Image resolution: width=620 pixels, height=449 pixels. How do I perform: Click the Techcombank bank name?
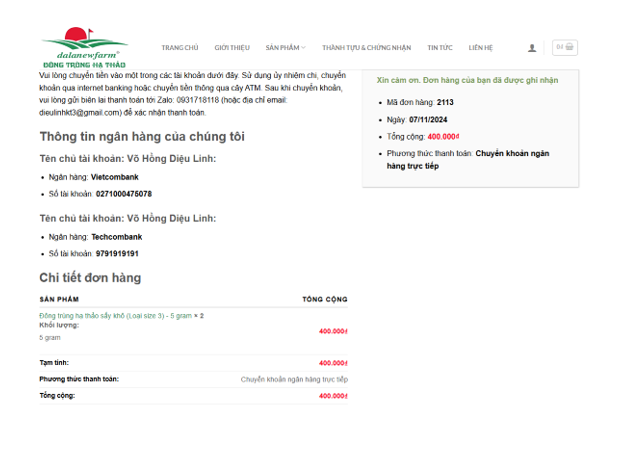[x=117, y=237]
